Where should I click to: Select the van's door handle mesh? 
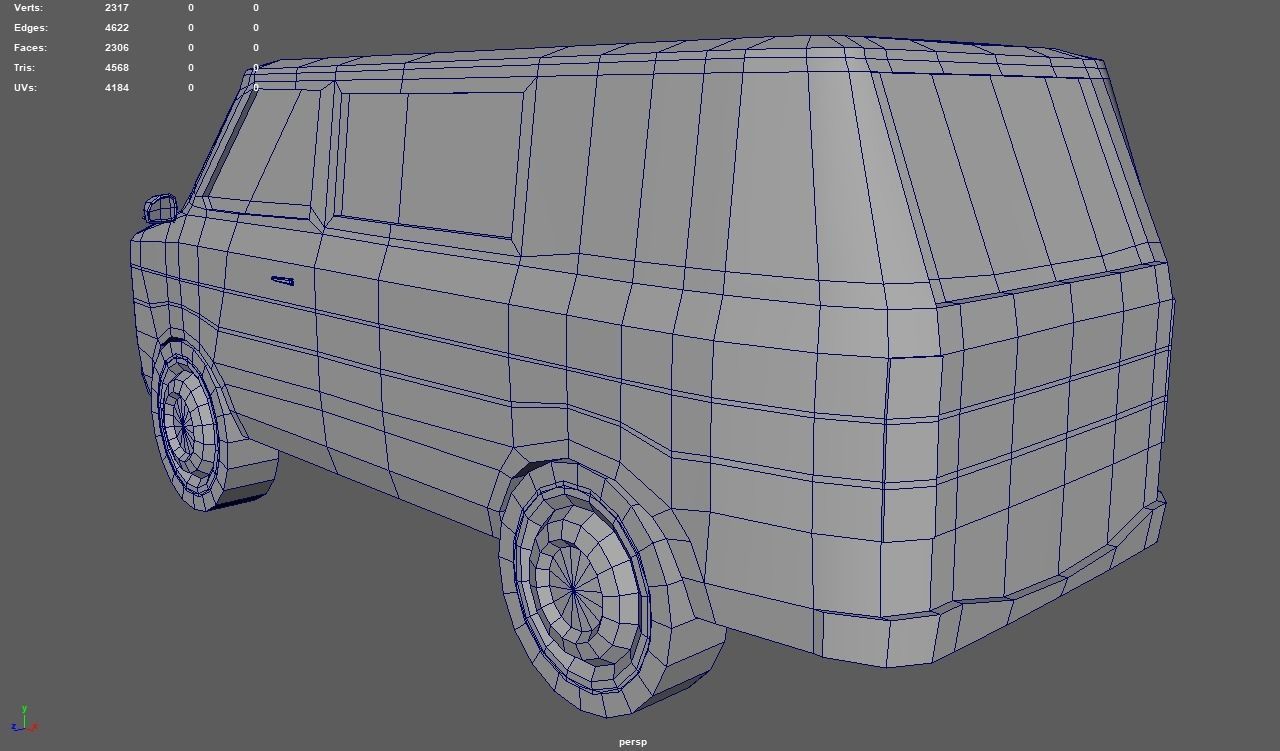(282, 281)
